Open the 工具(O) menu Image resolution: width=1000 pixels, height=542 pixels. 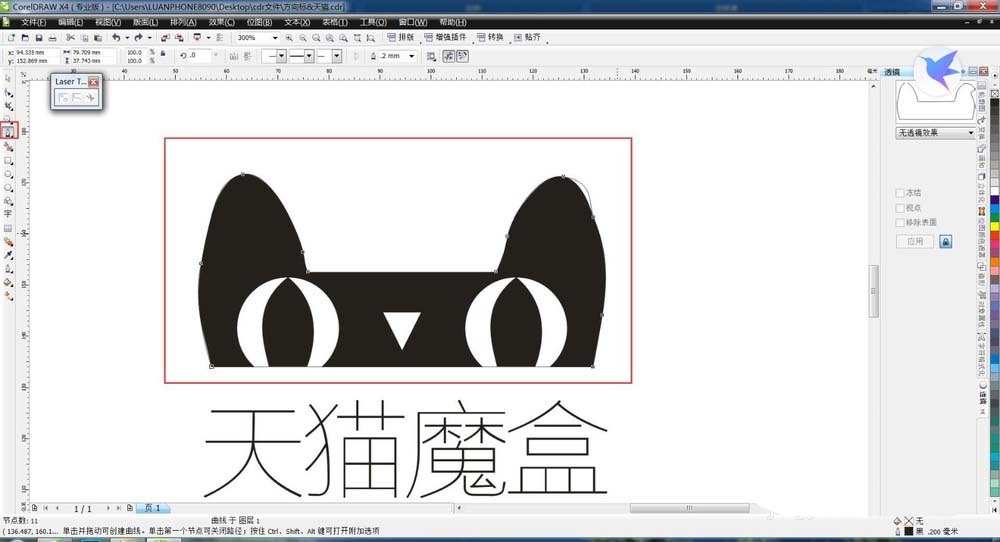click(373, 22)
